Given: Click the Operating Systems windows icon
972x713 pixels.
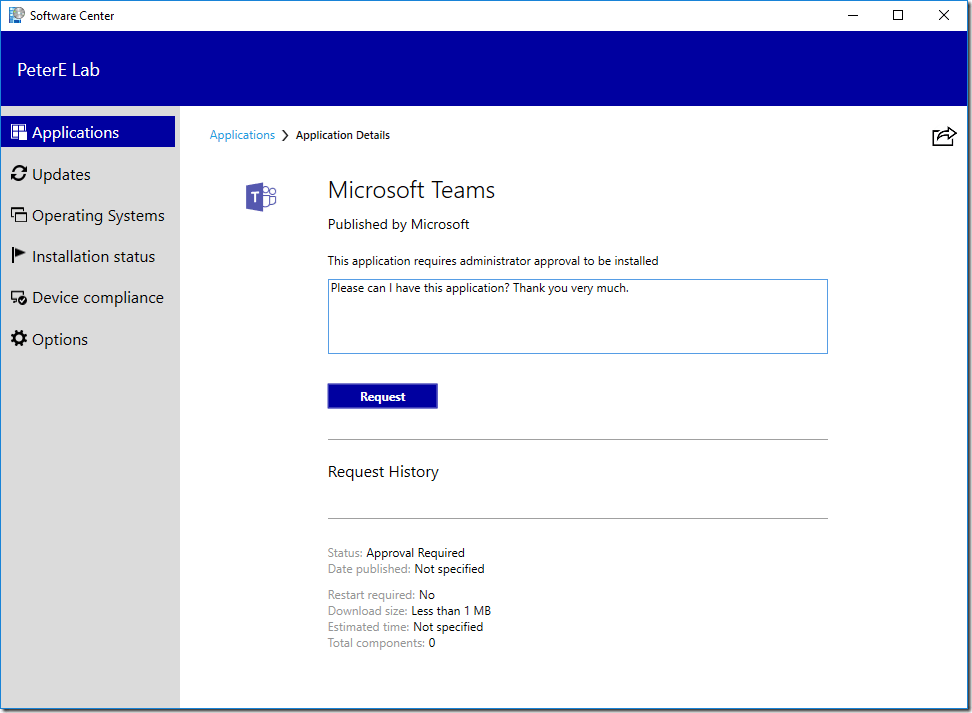Looking at the screenshot, I should point(19,215).
